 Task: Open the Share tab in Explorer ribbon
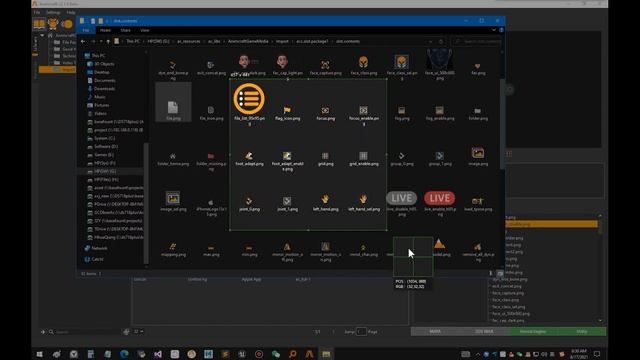pyautogui.click(x=125, y=30)
